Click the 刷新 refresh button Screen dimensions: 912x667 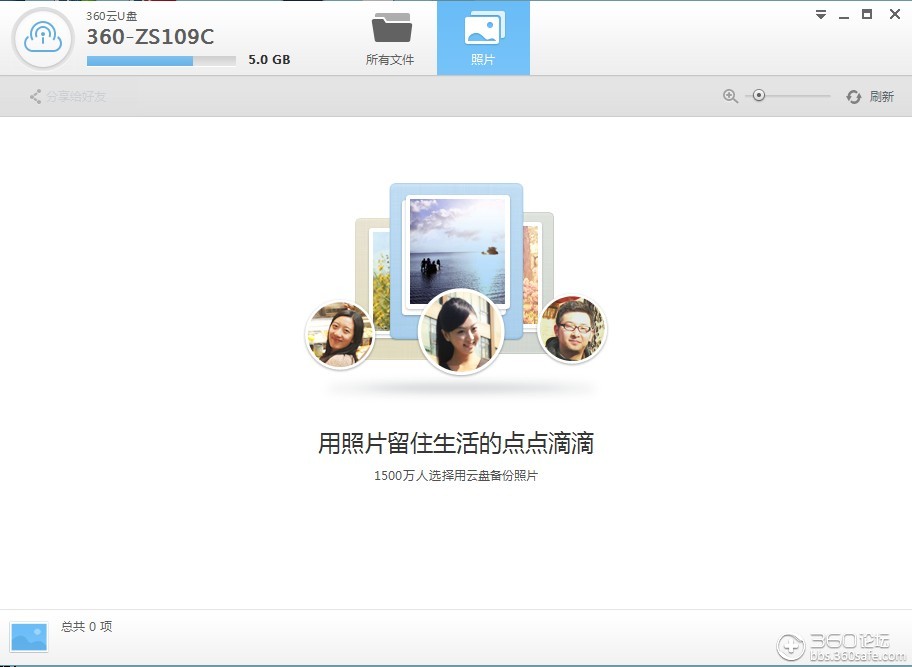coord(870,97)
